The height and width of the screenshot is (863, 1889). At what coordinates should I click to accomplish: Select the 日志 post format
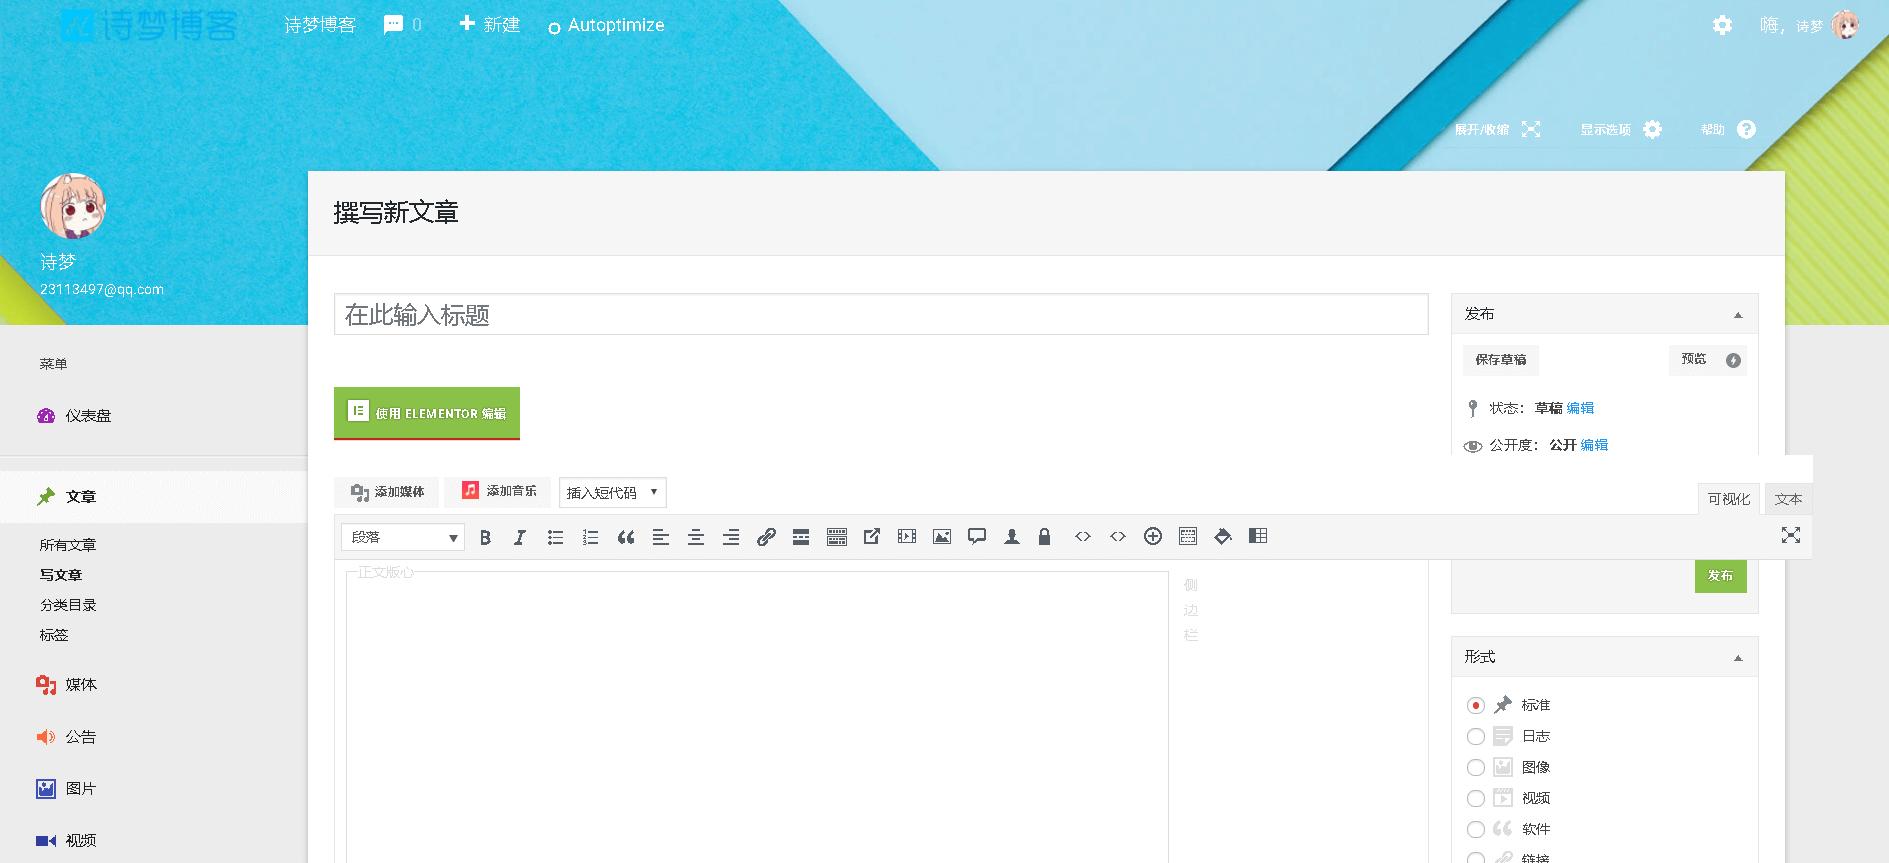[x=1476, y=736]
